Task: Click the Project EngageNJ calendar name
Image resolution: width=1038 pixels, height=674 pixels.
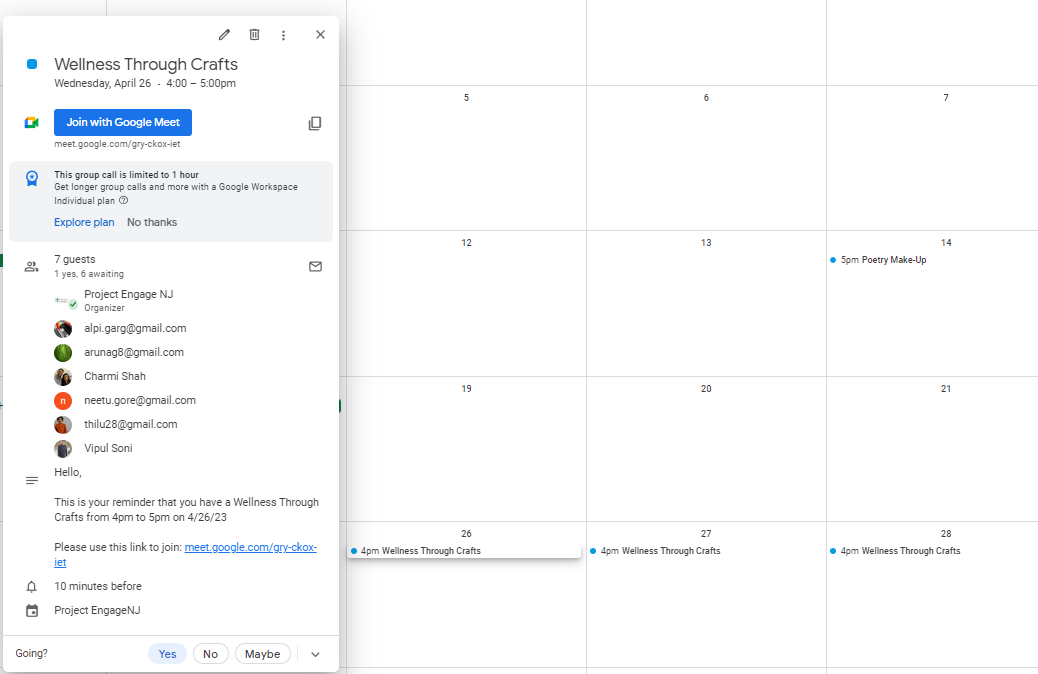Action: 97,610
